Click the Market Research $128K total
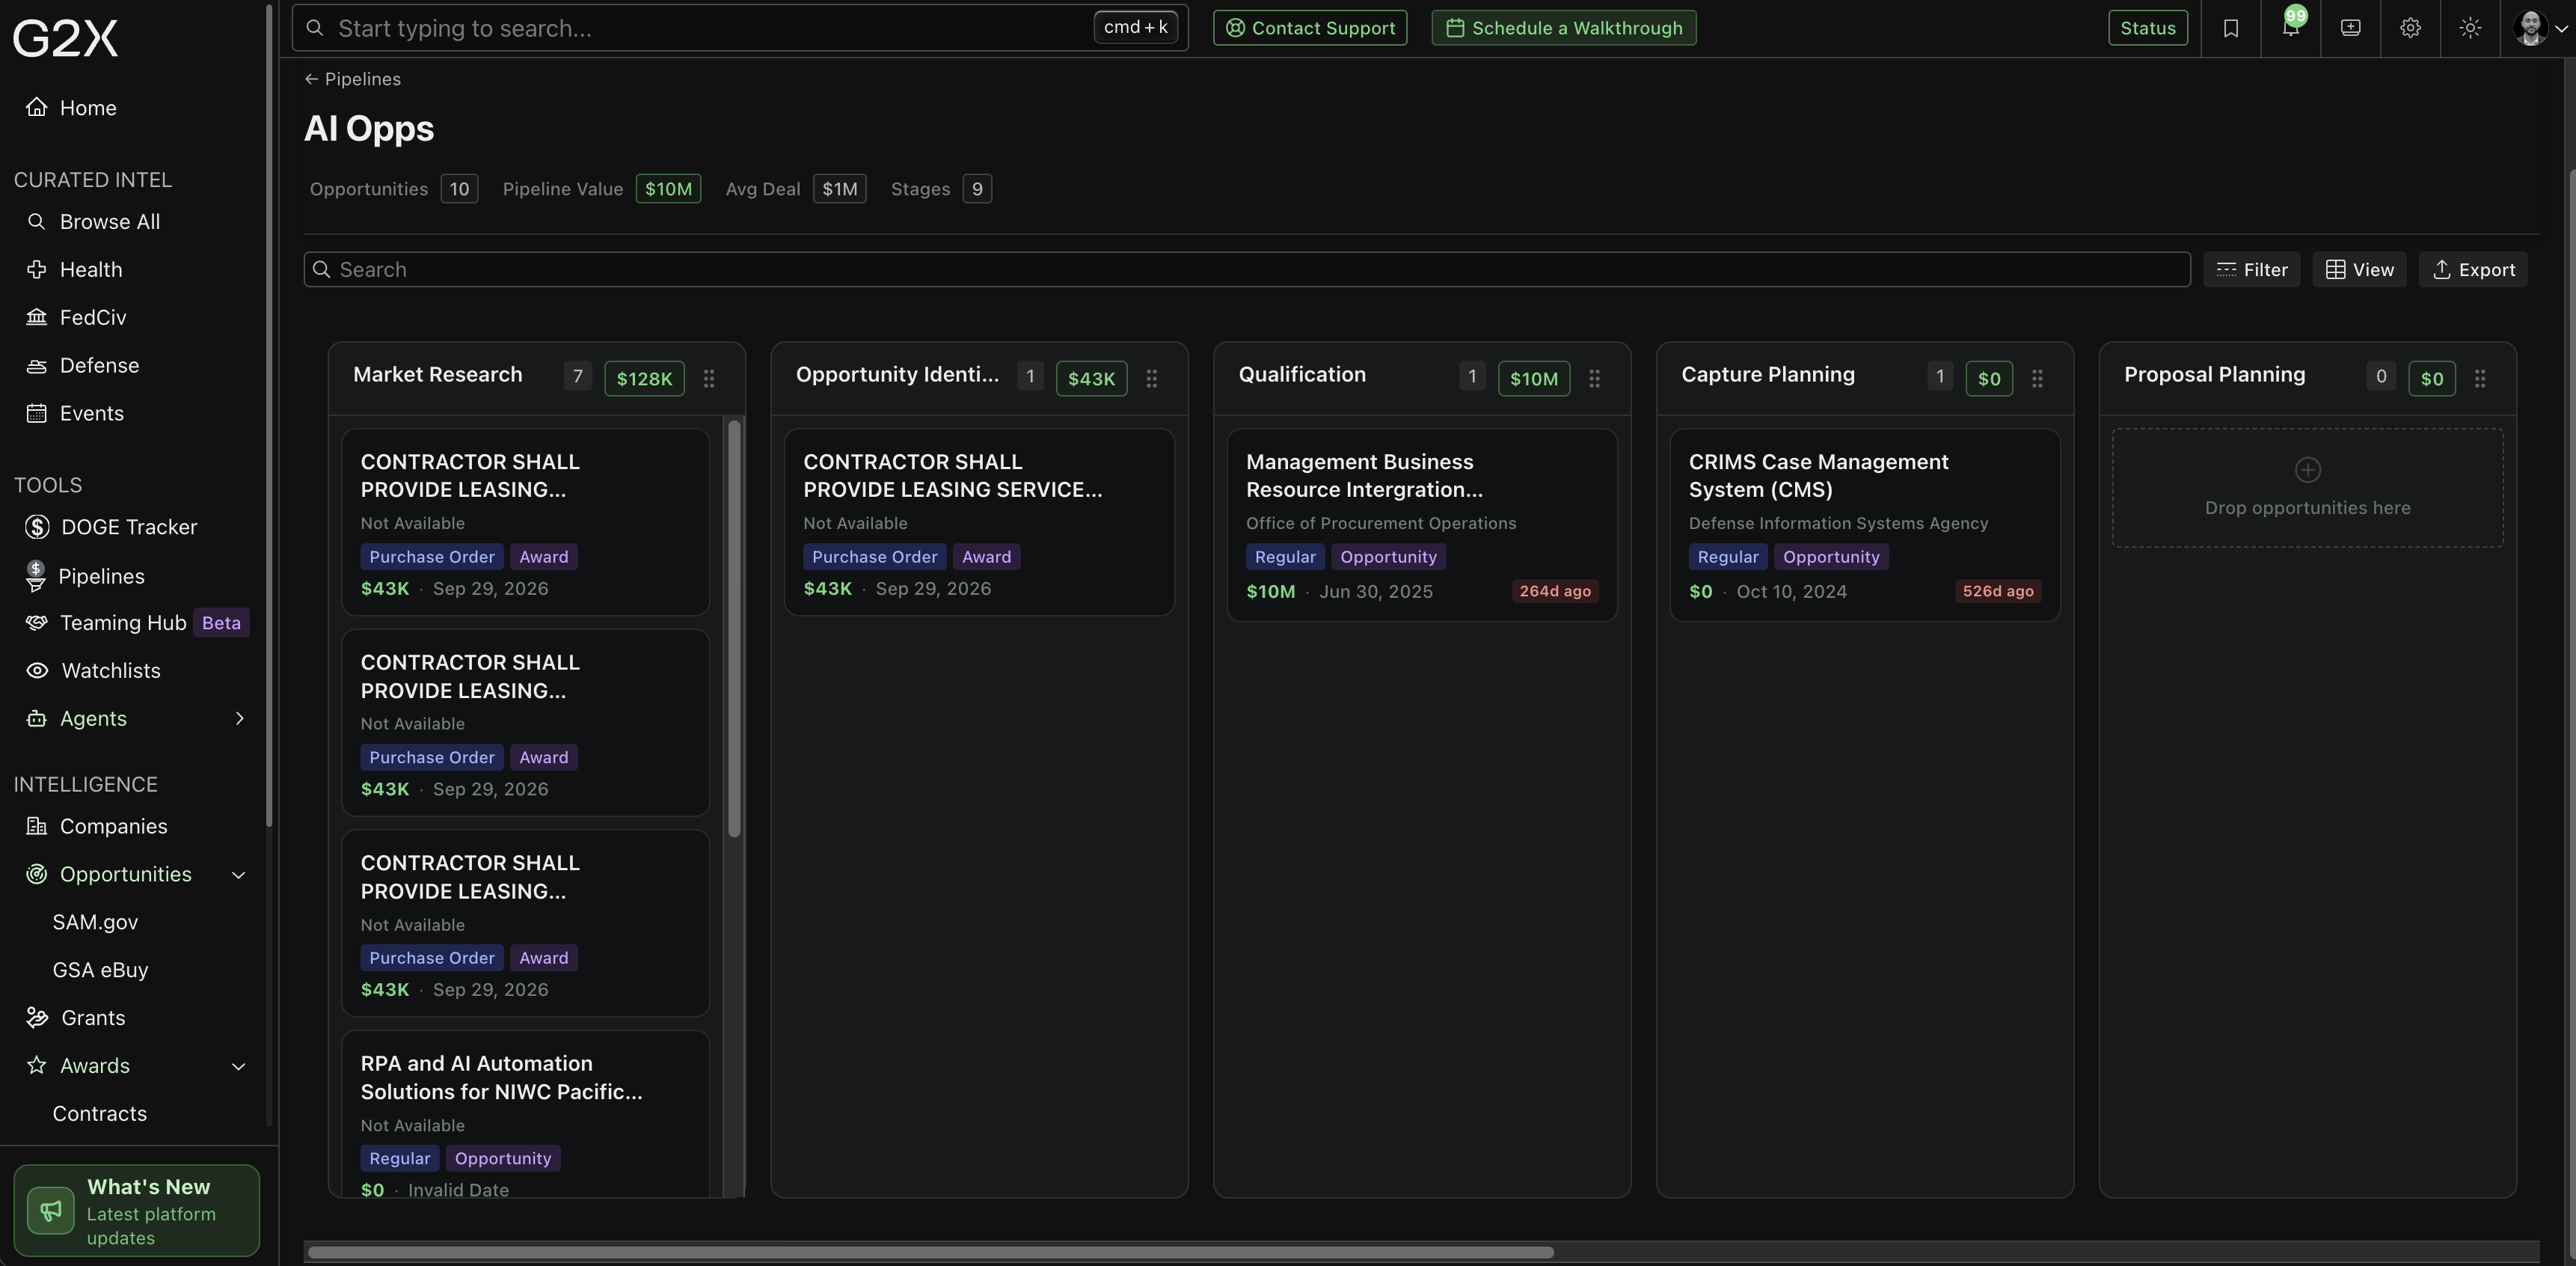This screenshot has width=2576, height=1266. (x=644, y=379)
